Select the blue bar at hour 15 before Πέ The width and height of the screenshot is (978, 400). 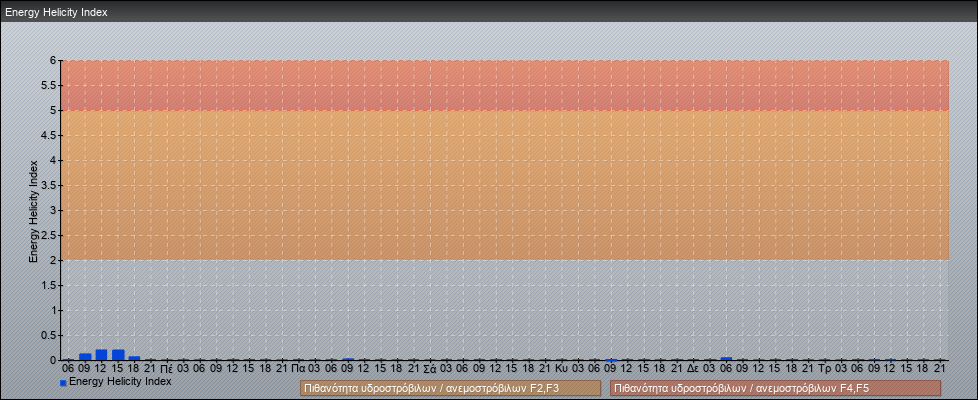coord(118,355)
